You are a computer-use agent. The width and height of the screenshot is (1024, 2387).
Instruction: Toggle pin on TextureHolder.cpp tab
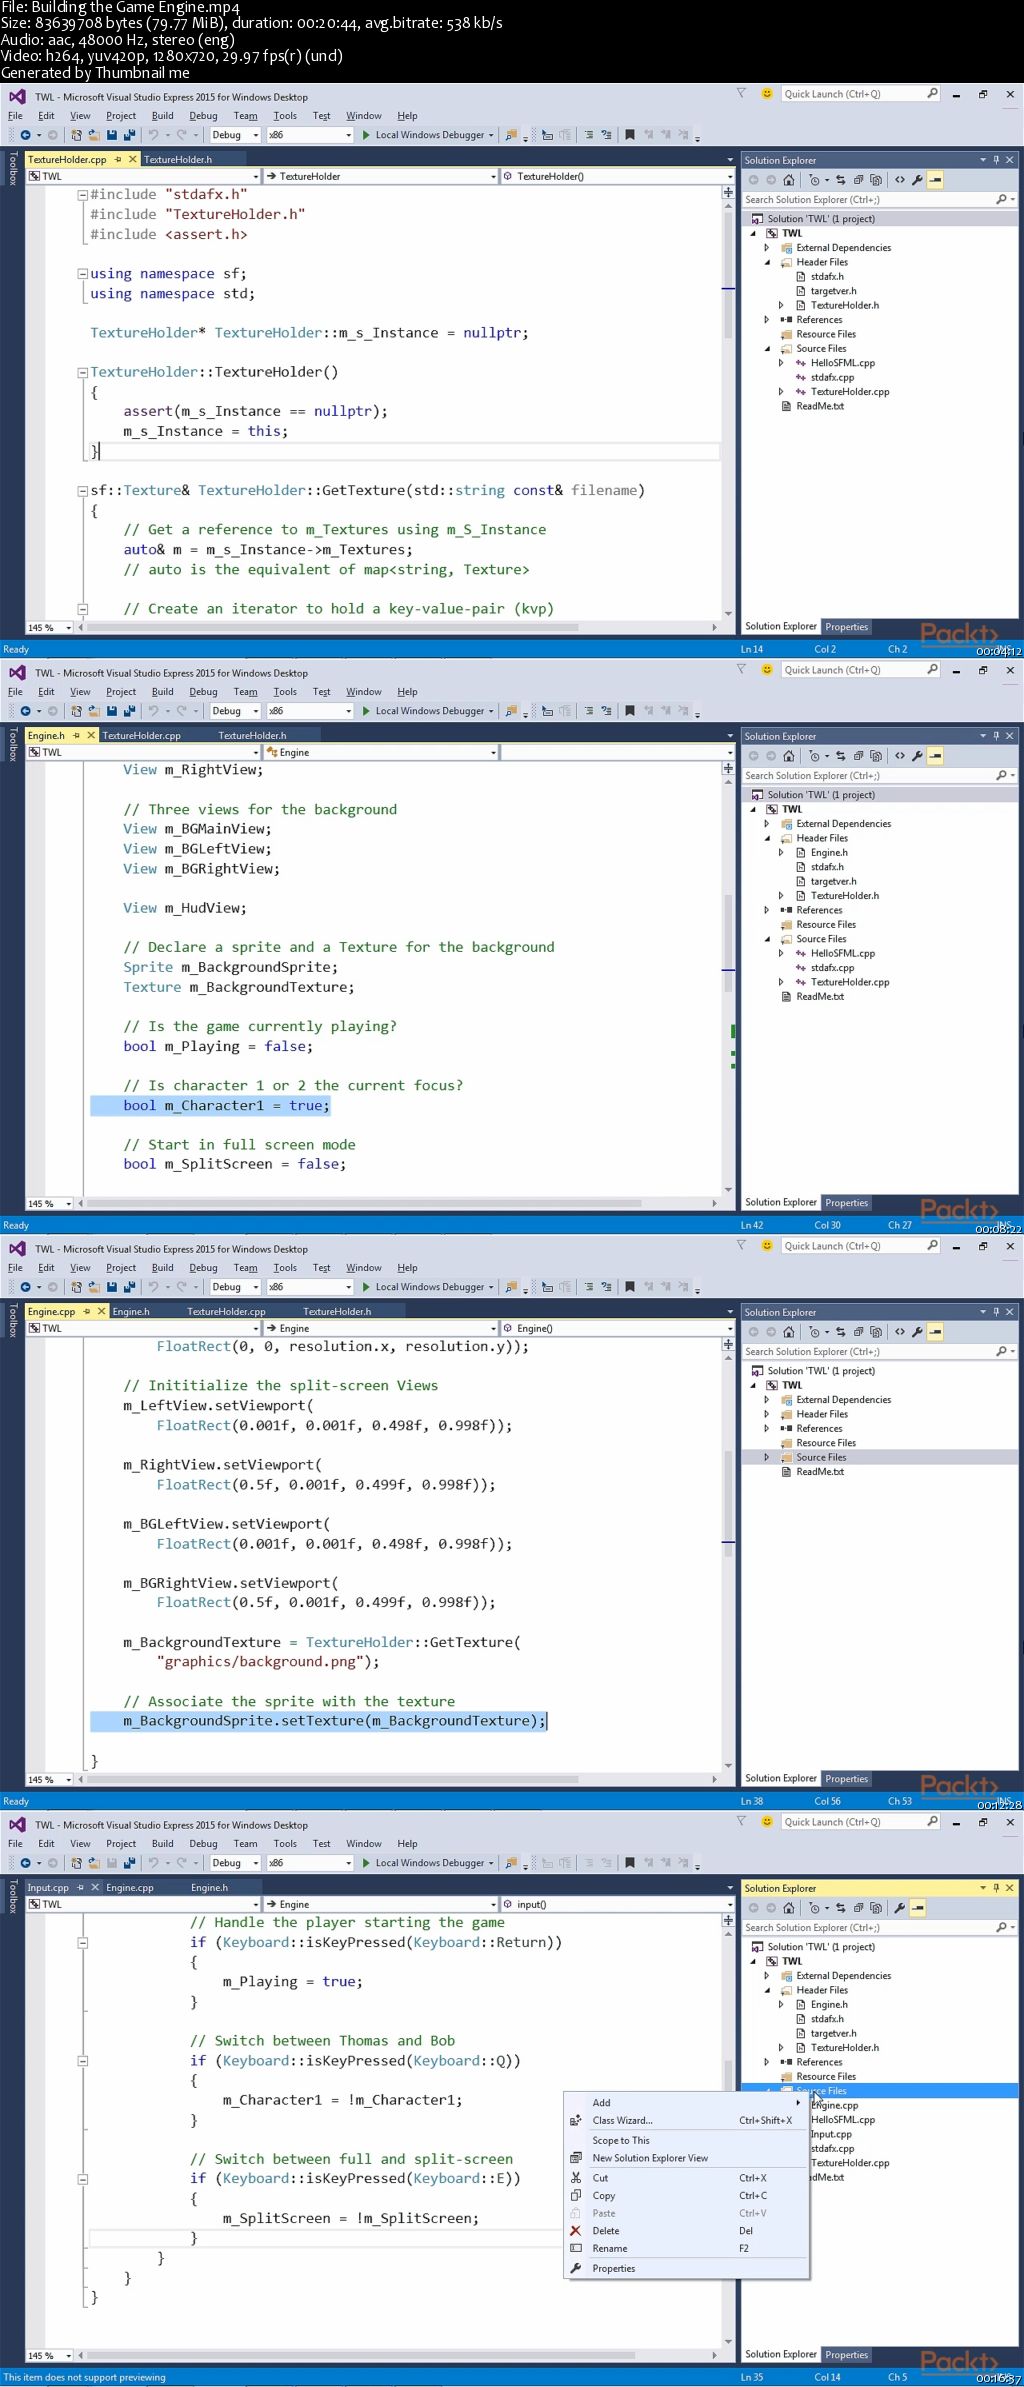tap(118, 159)
